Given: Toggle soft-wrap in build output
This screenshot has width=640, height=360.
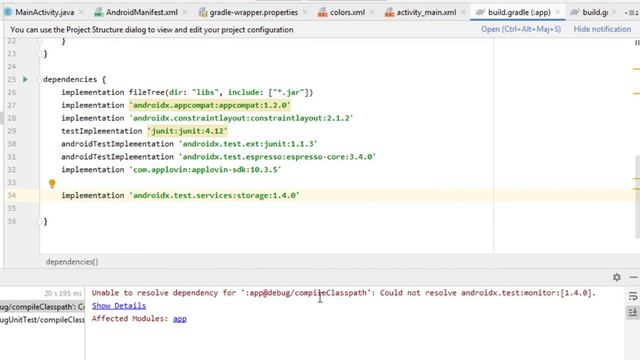Looking at the screenshot, I should (633, 296).
